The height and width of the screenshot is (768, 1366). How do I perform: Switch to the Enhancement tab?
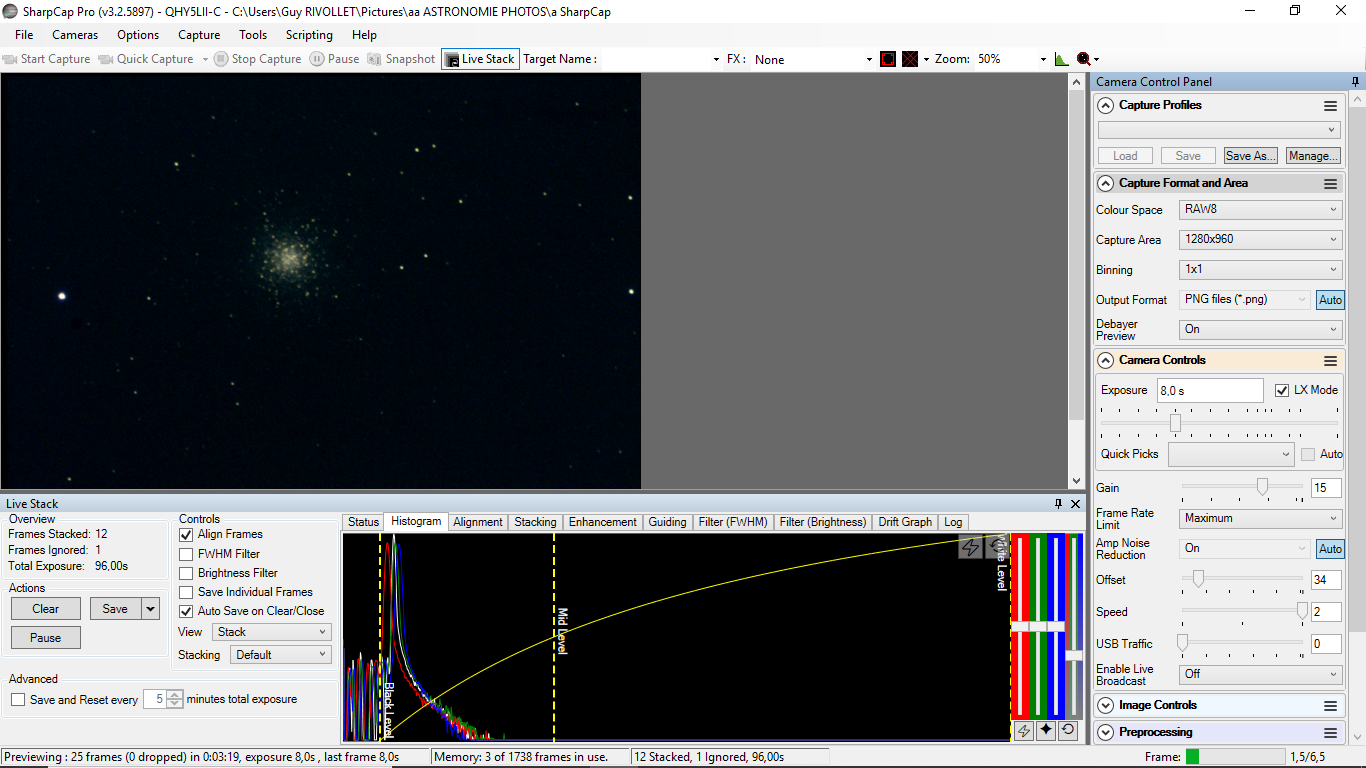coord(603,522)
